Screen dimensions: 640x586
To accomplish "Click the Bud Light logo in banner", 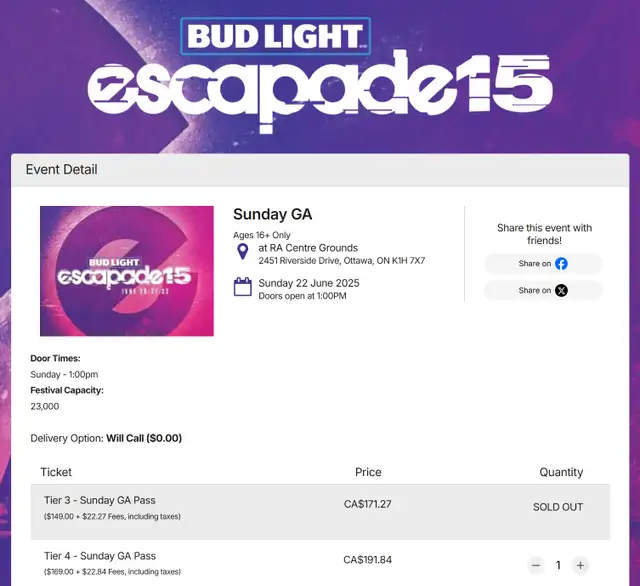I will (x=276, y=36).
